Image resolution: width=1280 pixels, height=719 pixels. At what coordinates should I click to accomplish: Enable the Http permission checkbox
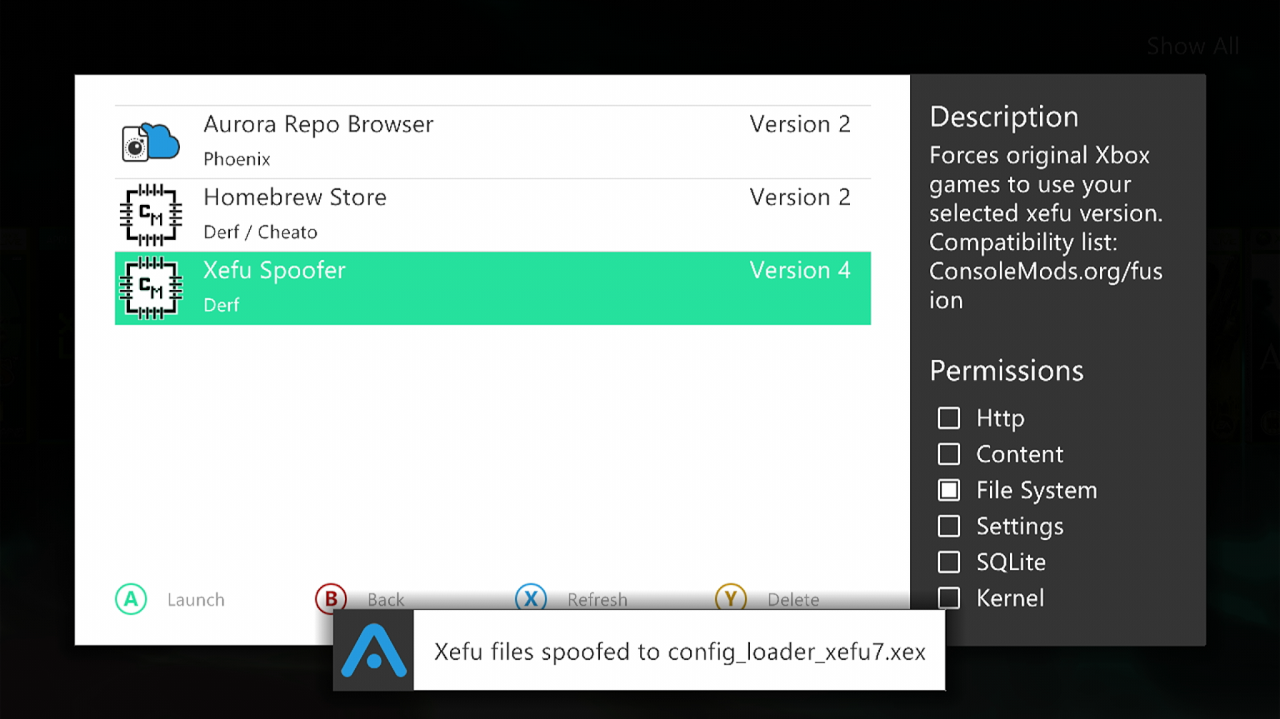(949, 418)
